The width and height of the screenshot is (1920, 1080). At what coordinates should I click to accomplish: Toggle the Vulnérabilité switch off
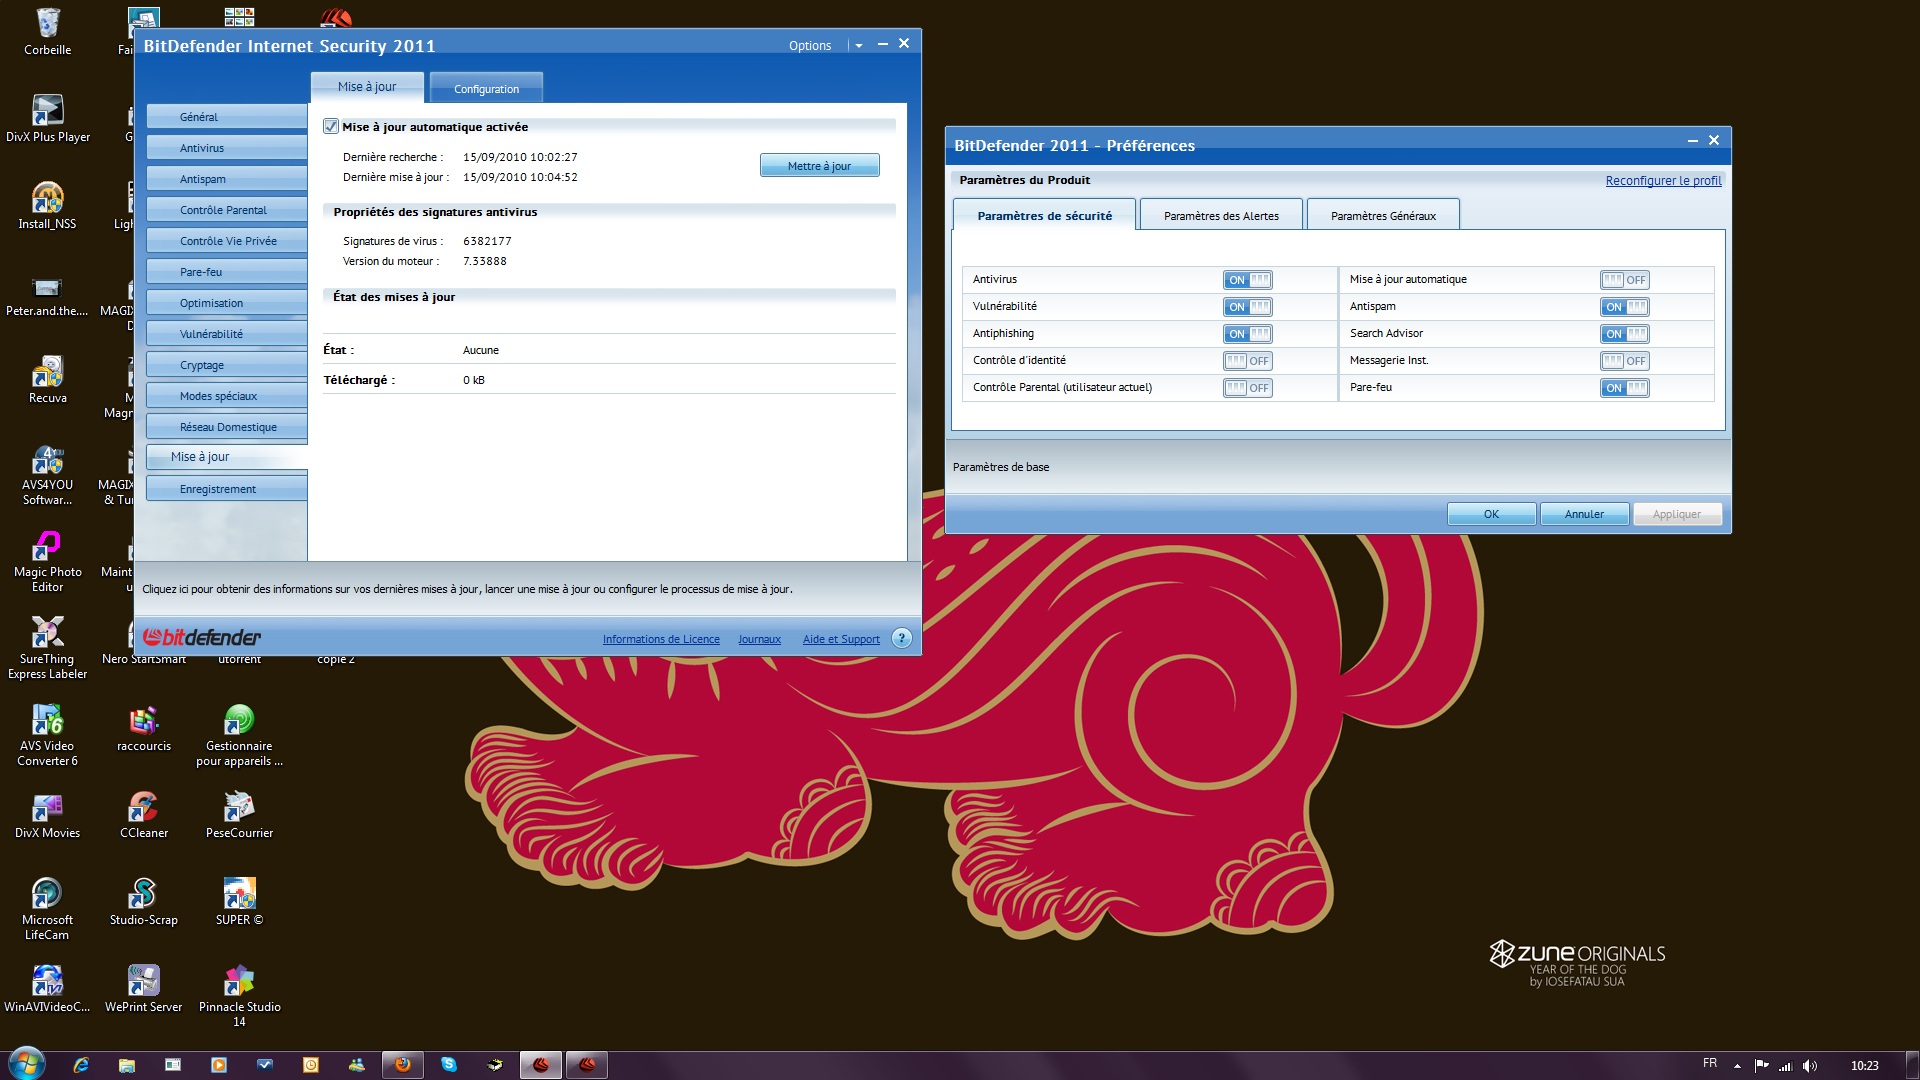click(x=1248, y=307)
